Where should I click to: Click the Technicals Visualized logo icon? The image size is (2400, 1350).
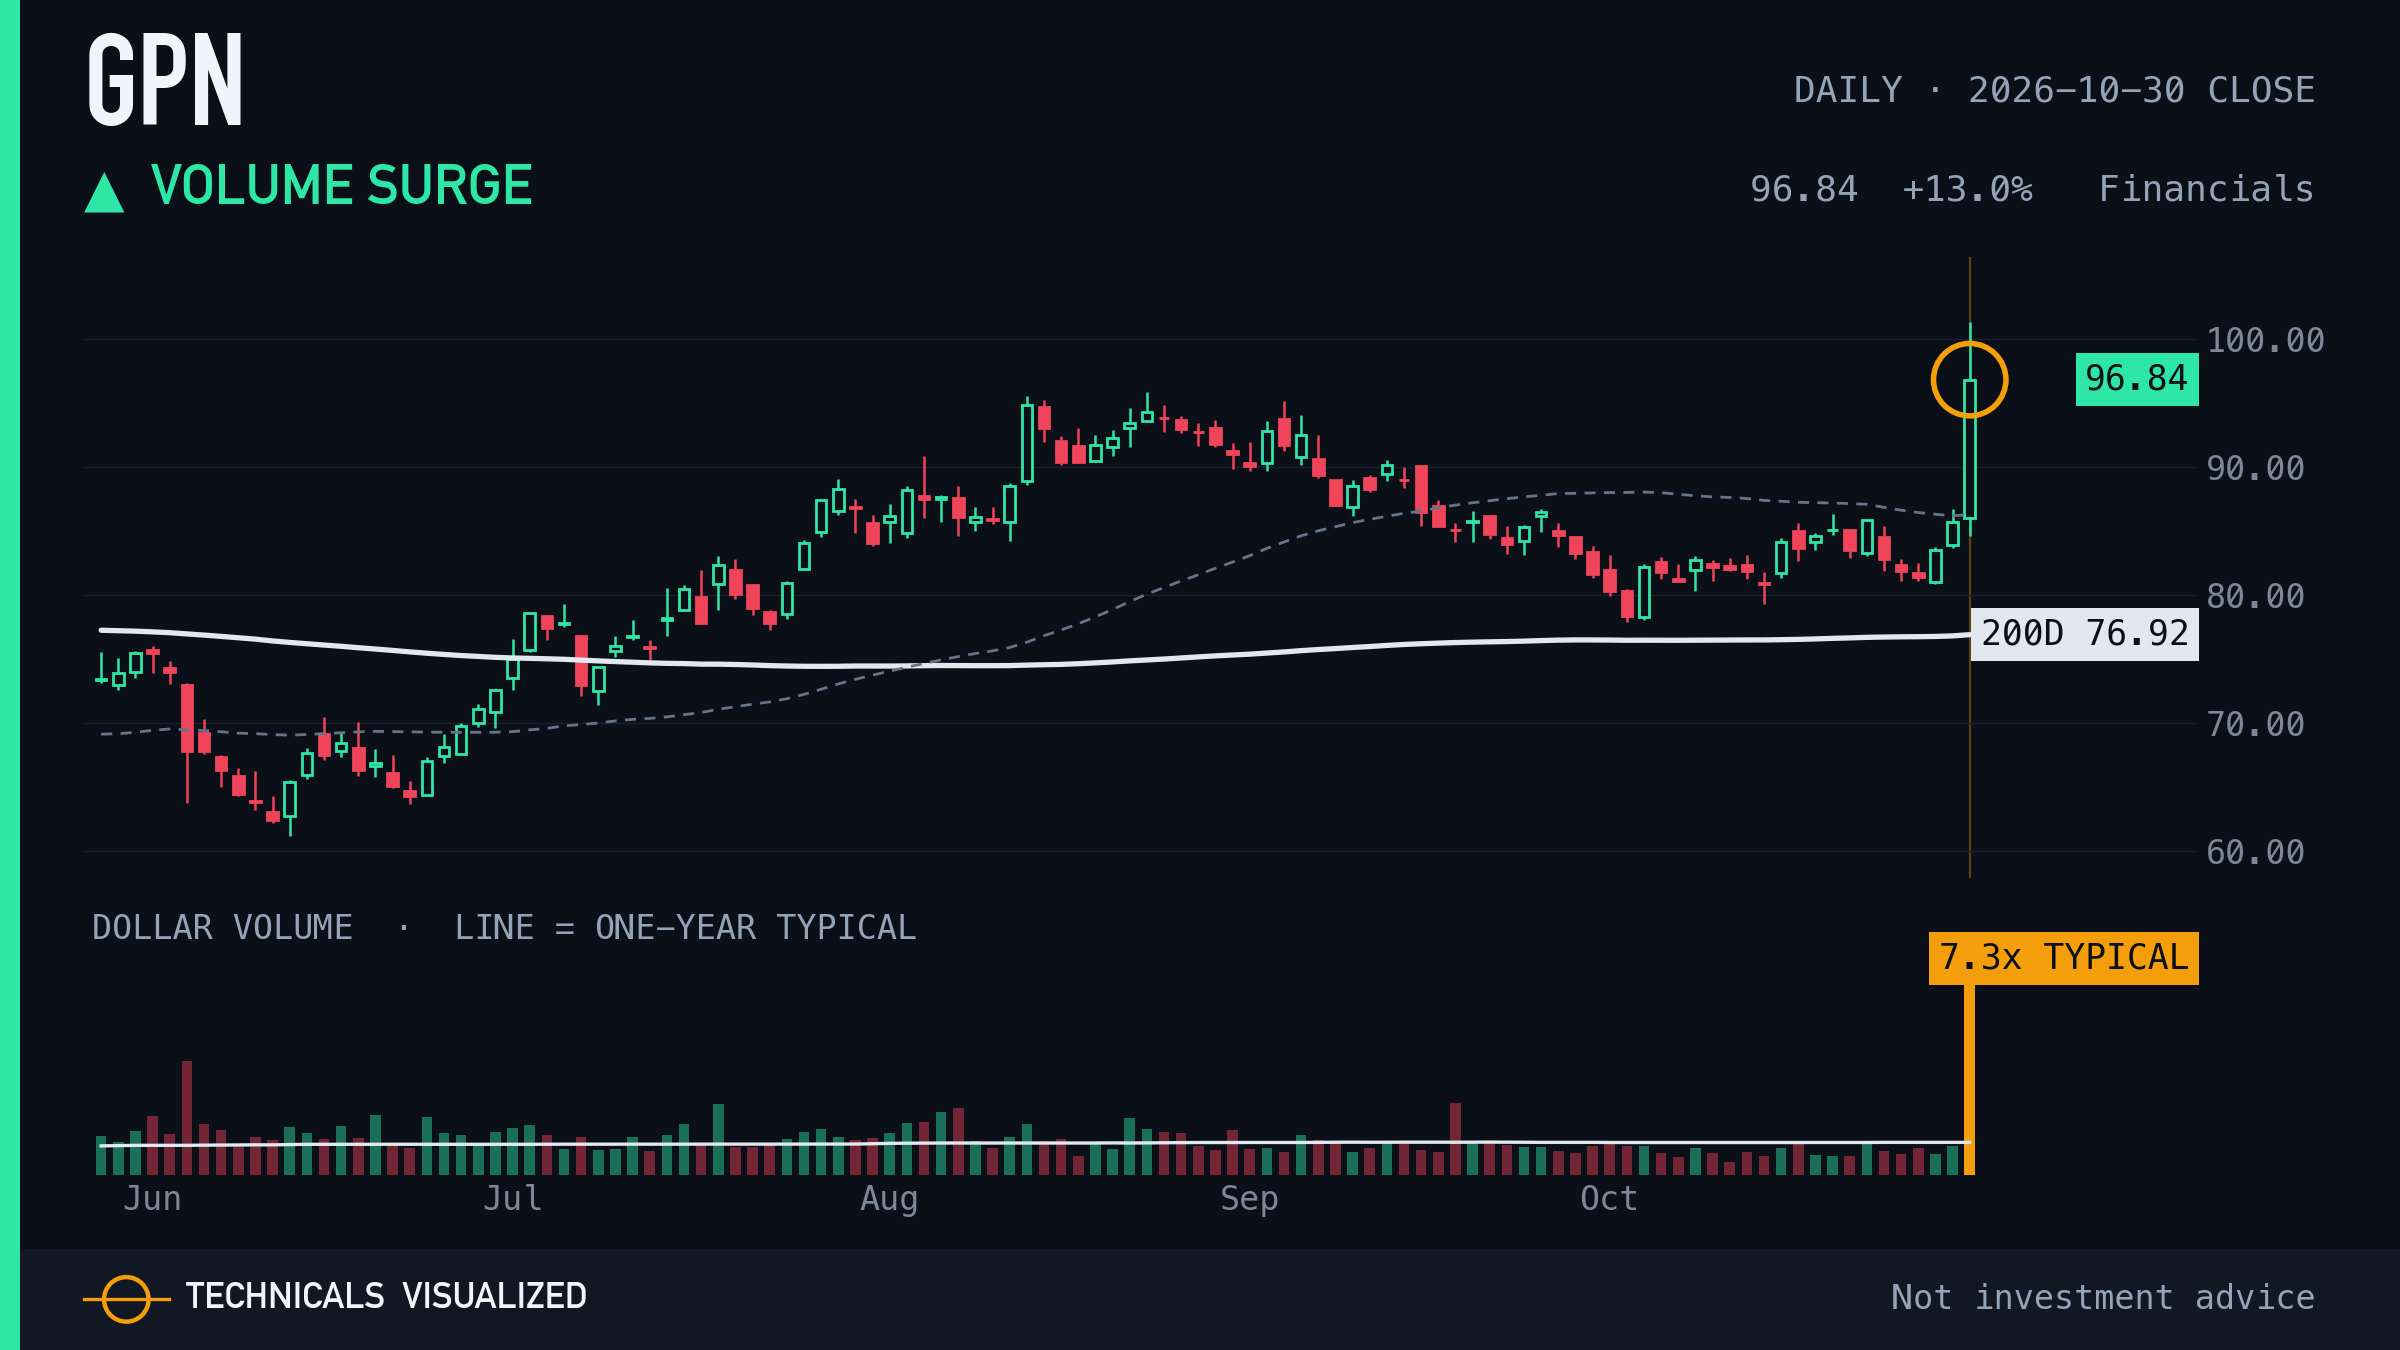point(126,1299)
